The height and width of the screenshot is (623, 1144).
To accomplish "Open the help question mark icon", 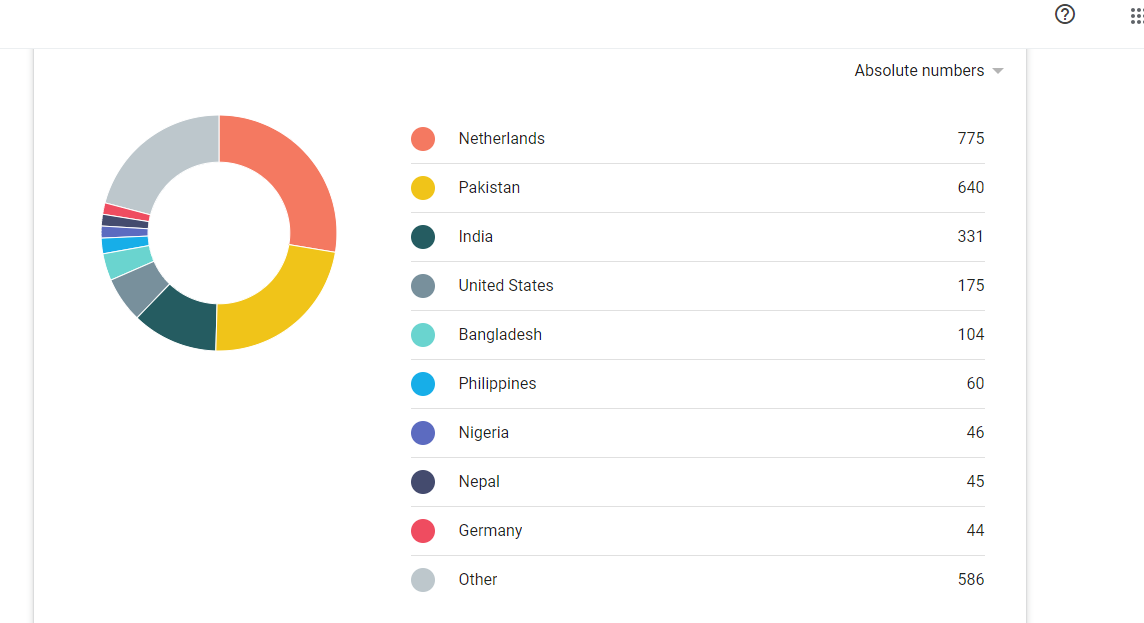I will (x=1064, y=14).
